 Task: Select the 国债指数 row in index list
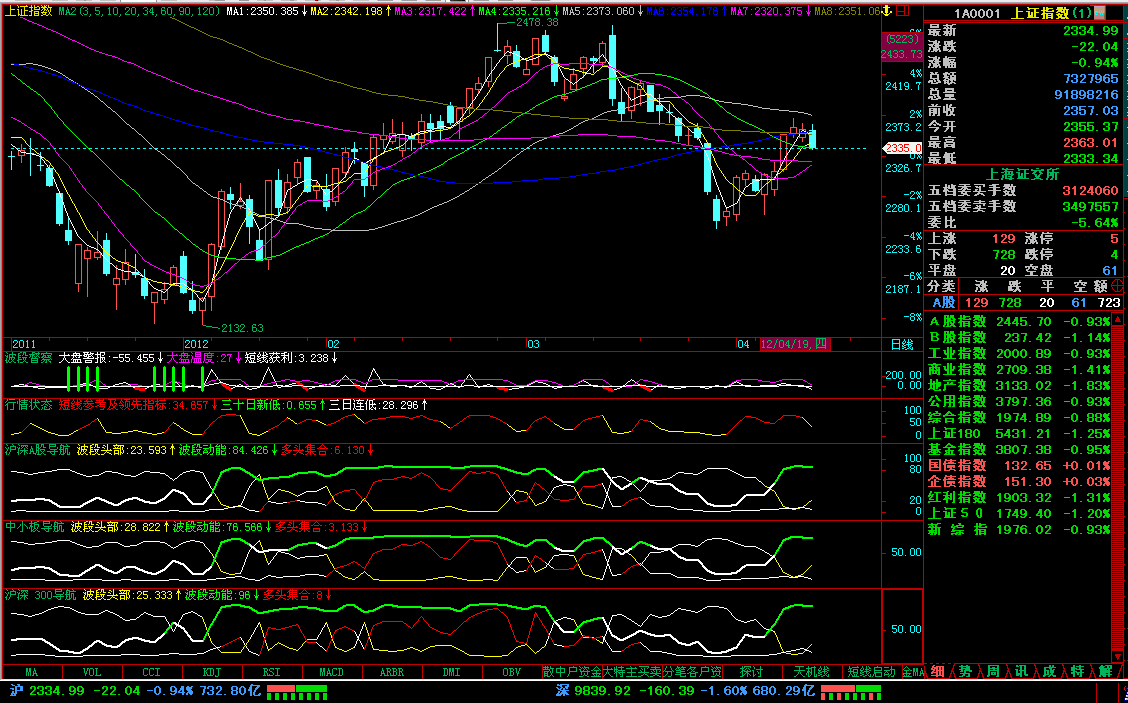pos(1019,466)
